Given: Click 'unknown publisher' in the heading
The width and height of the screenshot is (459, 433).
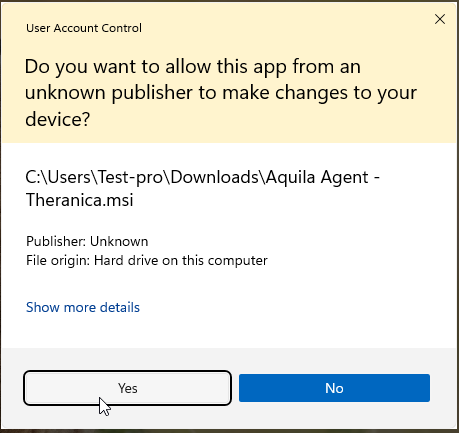Looking at the screenshot, I should (x=109, y=93).
